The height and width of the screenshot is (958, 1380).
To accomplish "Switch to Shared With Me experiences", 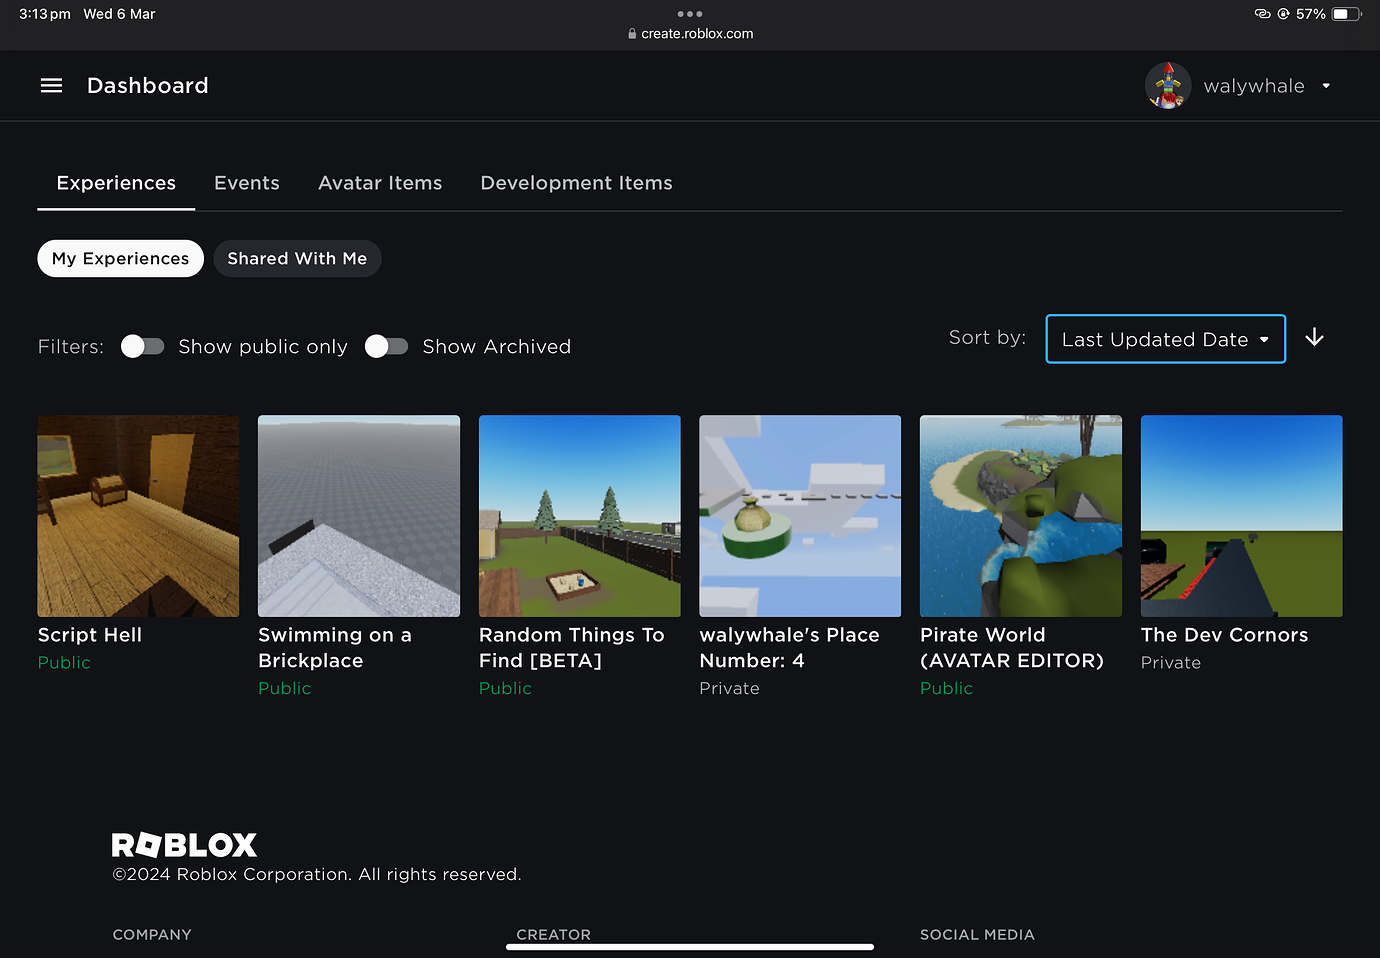I will tap(297, 258).
